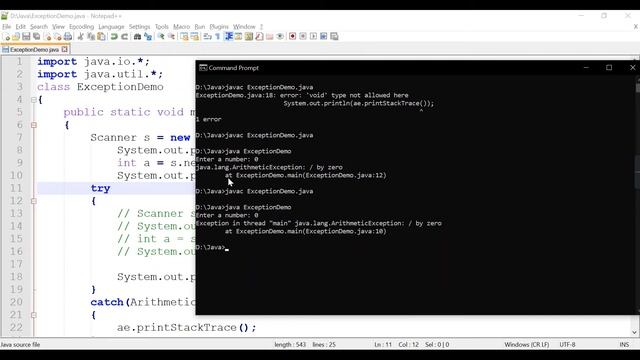Toggle word wrap in the toolbar
Viewport: 640px width, 360px height.
(x=207, y=36)
